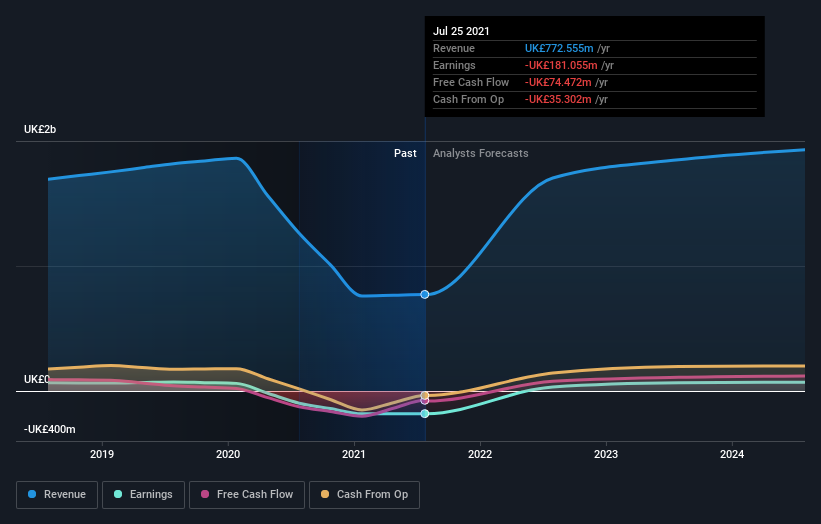
Task: Click the UK£772.555m revenue value
Action: pos(559,48)
